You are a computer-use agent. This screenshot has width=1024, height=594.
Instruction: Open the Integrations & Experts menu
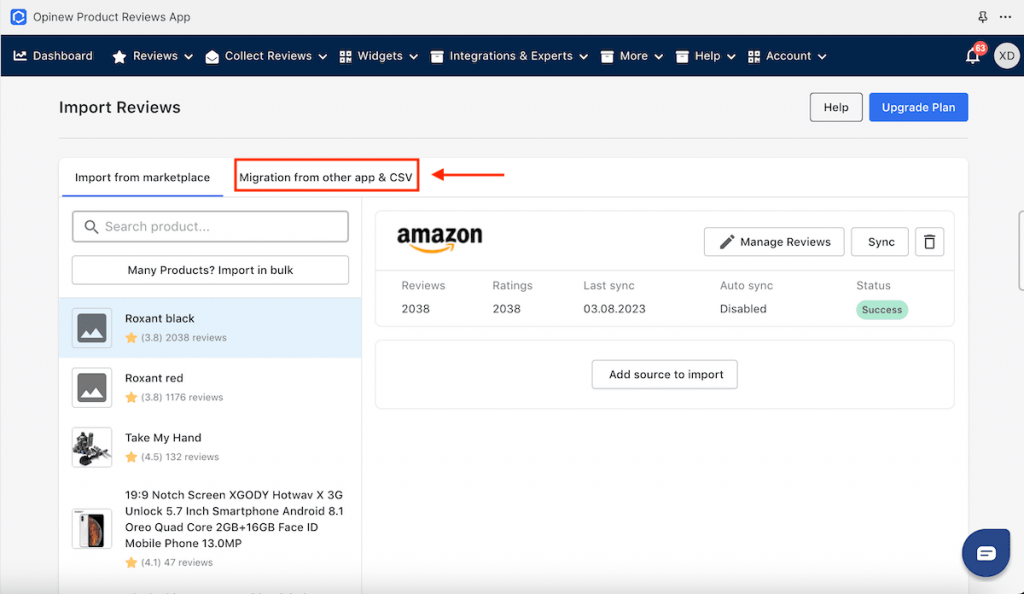509,56
